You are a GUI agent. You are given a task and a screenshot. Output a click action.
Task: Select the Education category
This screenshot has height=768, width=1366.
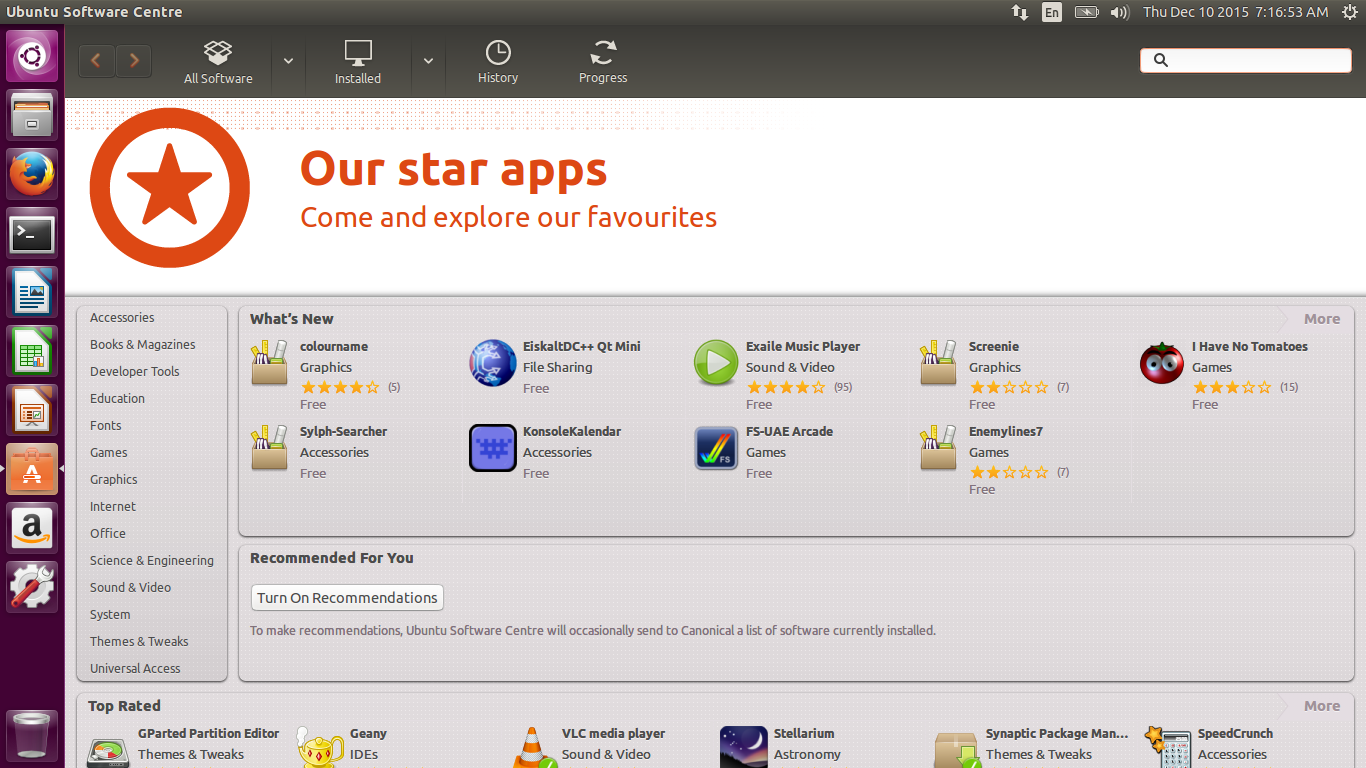(x=117, y=398)
